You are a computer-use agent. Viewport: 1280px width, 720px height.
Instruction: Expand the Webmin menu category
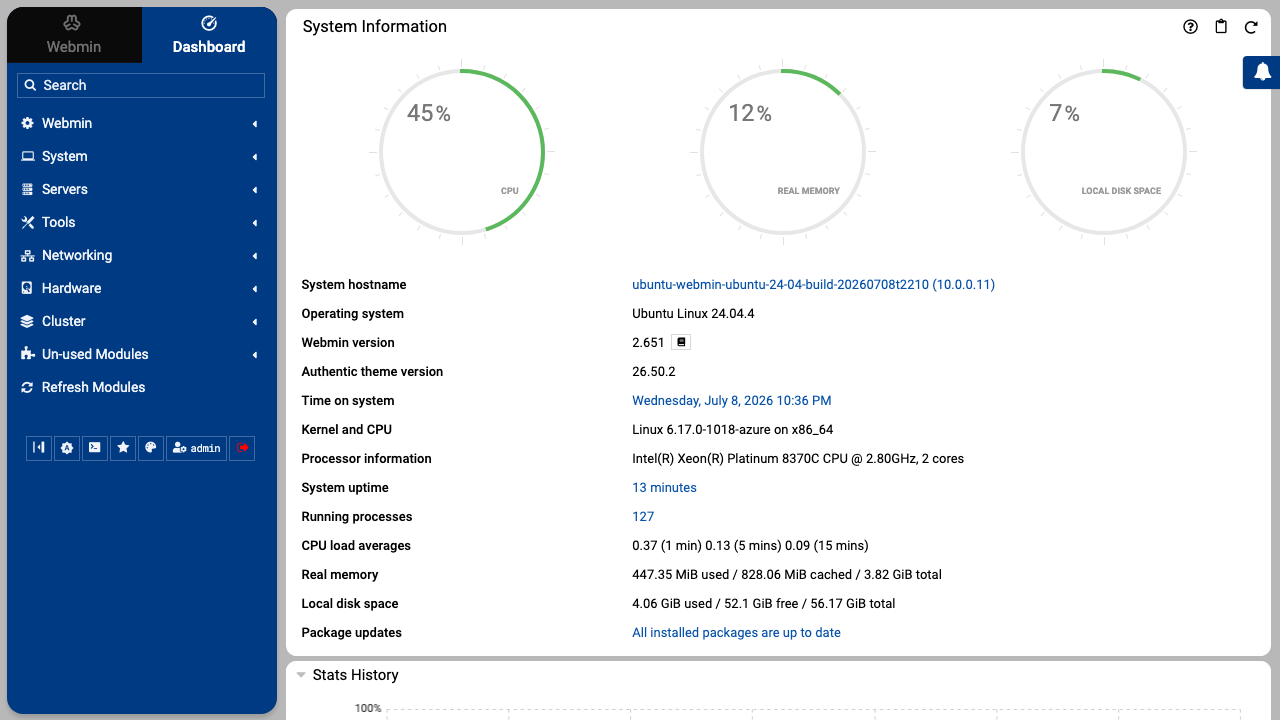click(141, 123)
